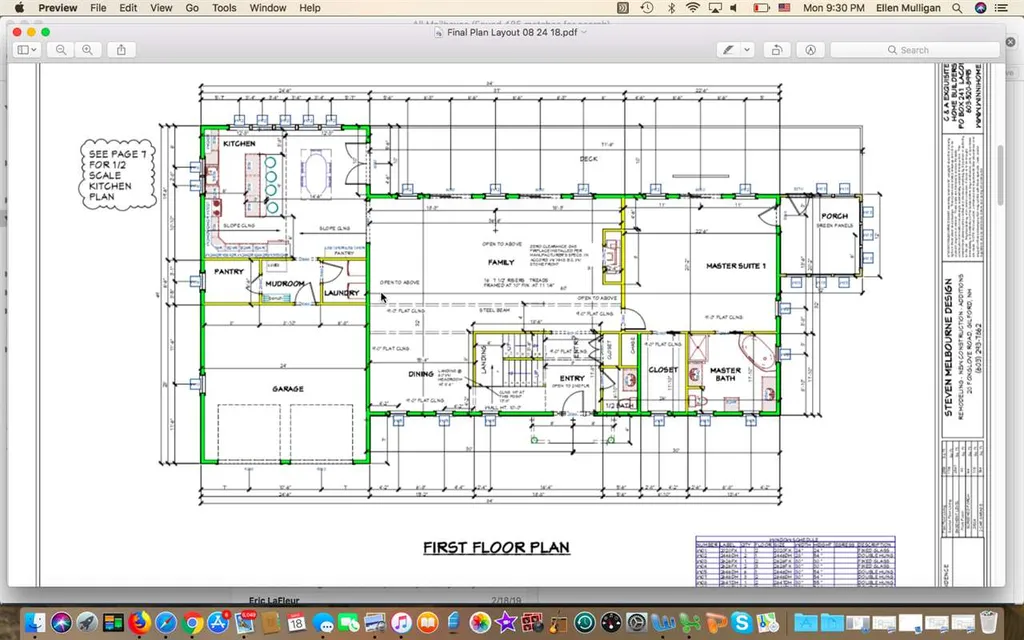This screenshot has width=1024, height=640.
Task: Launch Siri from the Dock
Action: coord(61,622)
